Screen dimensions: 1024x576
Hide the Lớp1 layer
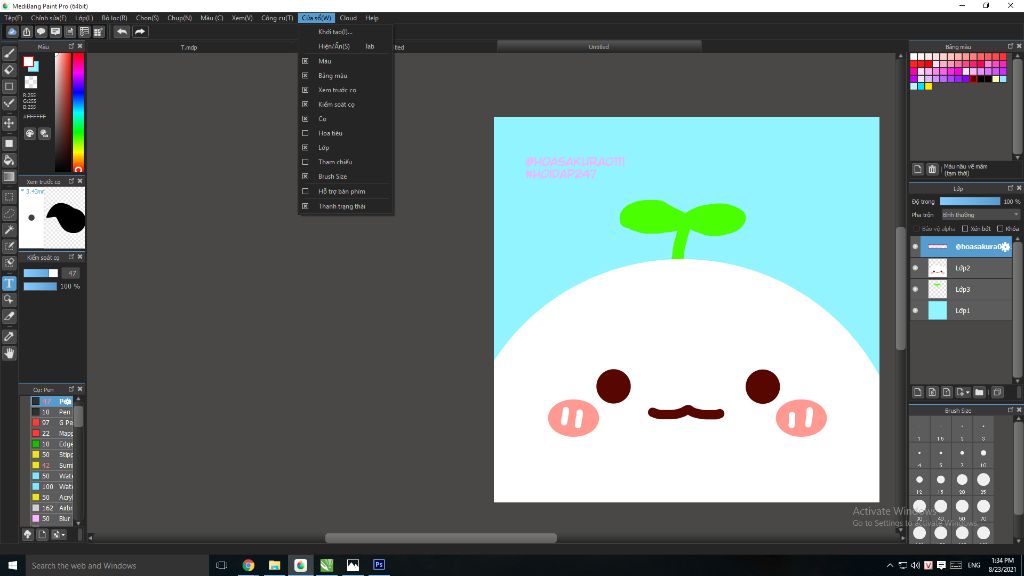click(x=916, y=310)
